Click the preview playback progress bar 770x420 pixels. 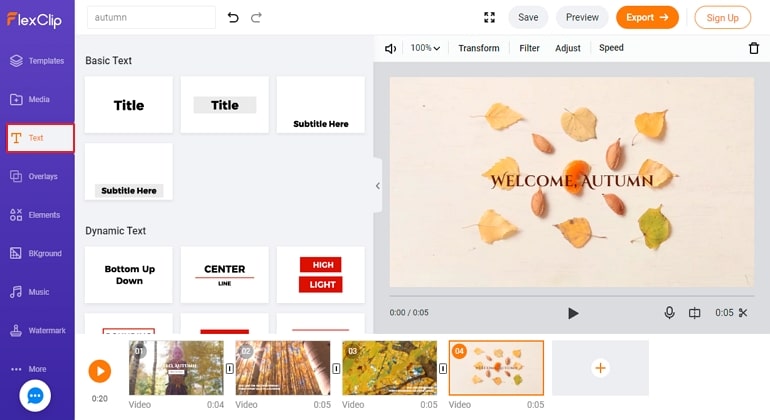click(x=572, y=296)
